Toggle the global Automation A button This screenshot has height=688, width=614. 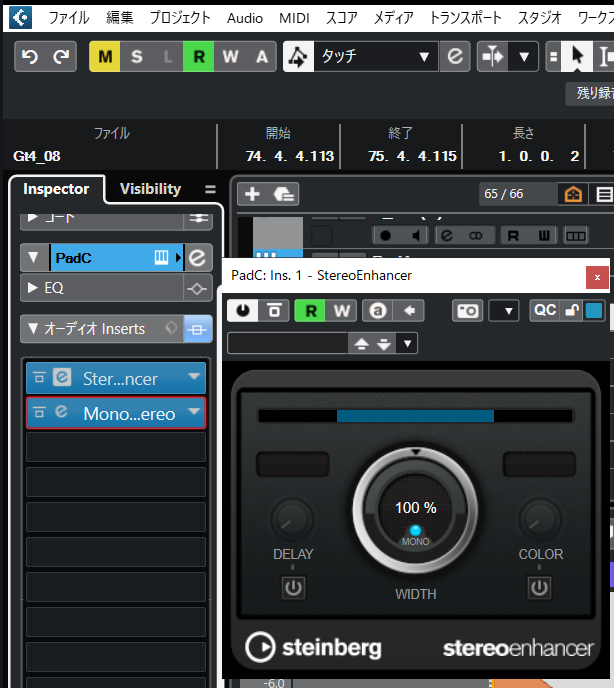(x=262, y=57)
